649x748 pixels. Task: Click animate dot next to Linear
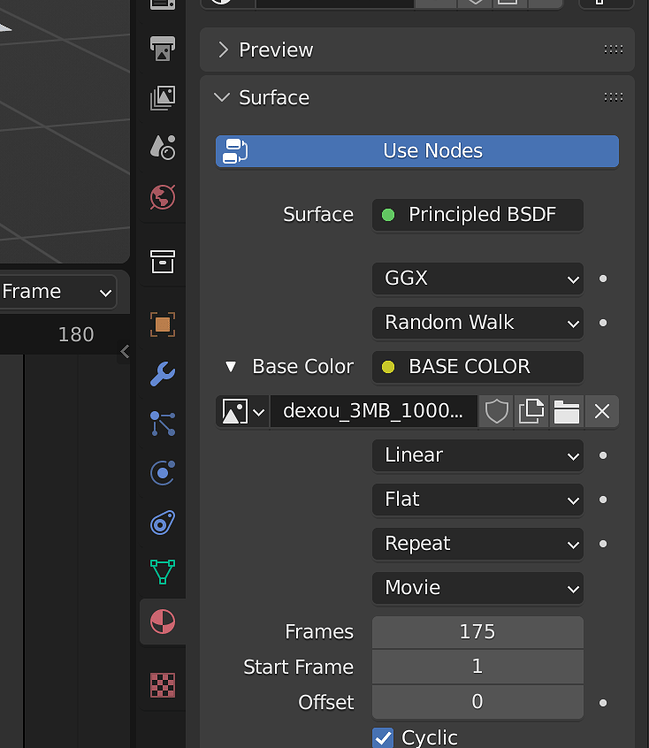(x=603, y=456)
